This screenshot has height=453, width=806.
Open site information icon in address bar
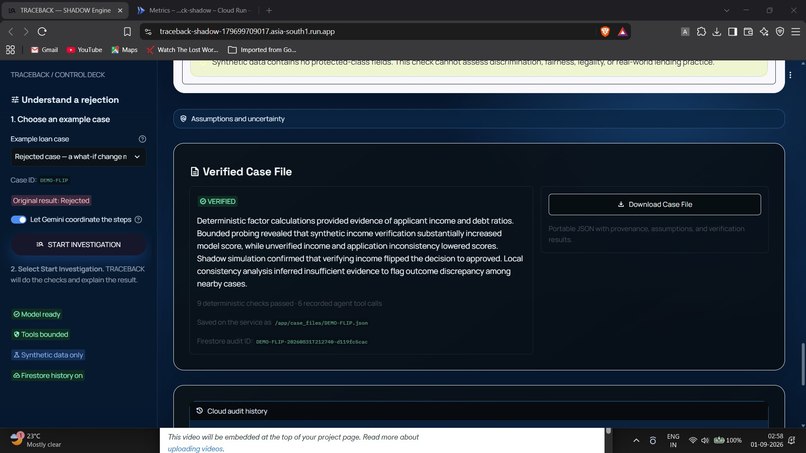pos(148,32)
